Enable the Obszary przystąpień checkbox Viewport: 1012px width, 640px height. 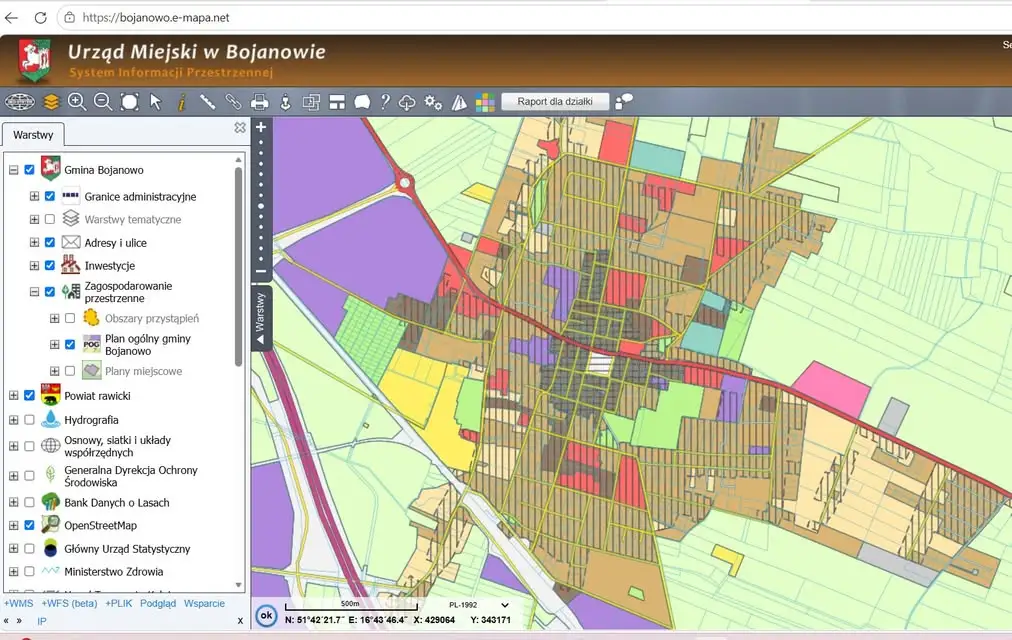point(70,318)
